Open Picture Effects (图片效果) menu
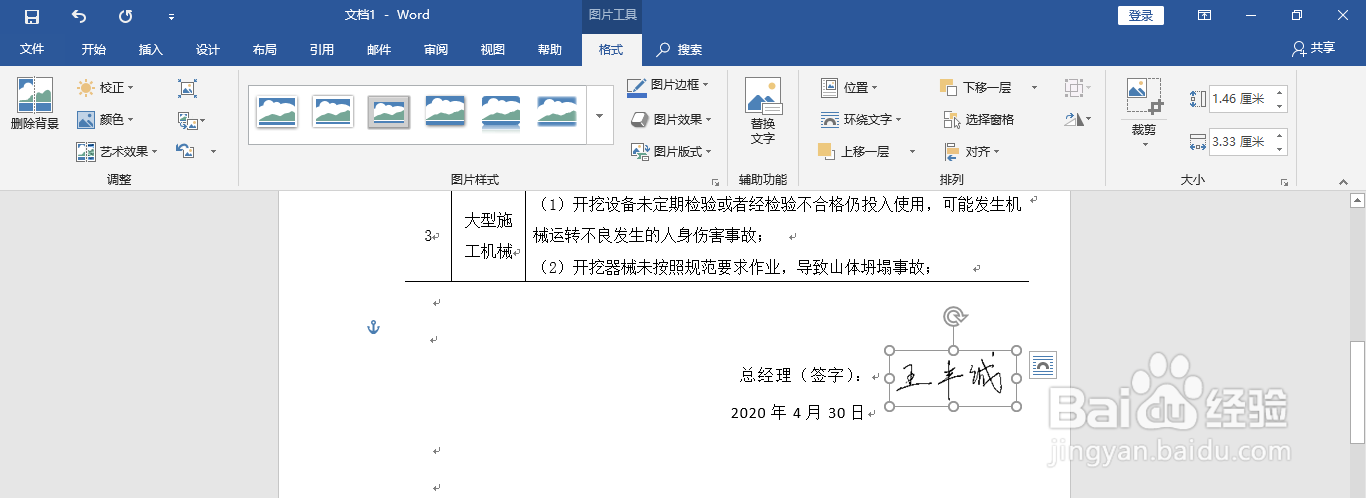1366x498 pixels. coord(670,119)
